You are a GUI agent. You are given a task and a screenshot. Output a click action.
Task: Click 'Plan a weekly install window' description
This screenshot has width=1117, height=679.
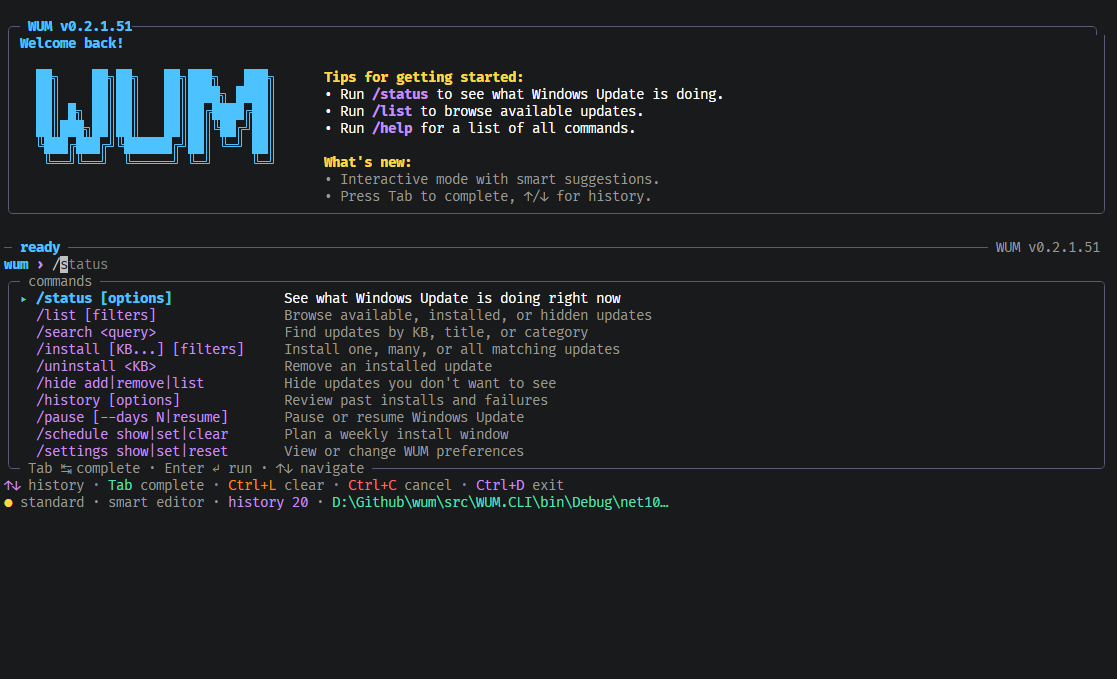pyautogui.click(x=396, y=435)
